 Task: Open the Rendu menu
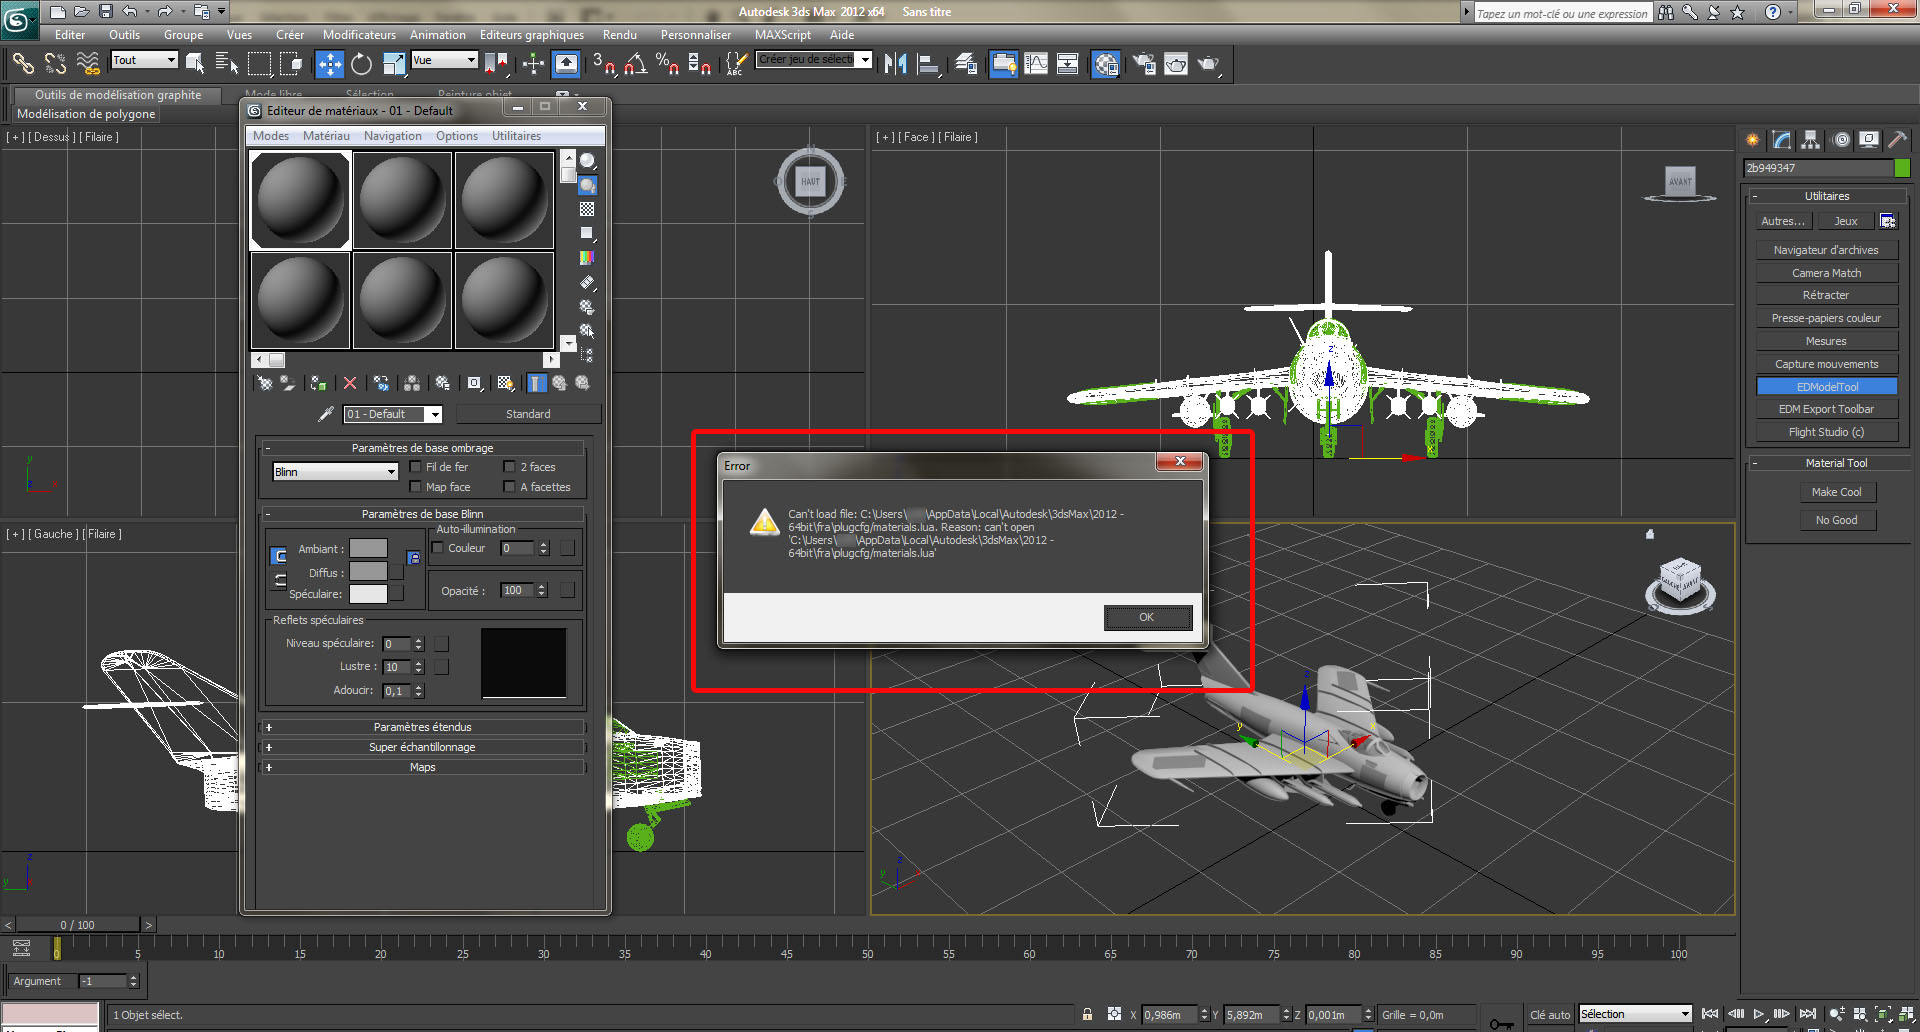[x=620, y=35]
